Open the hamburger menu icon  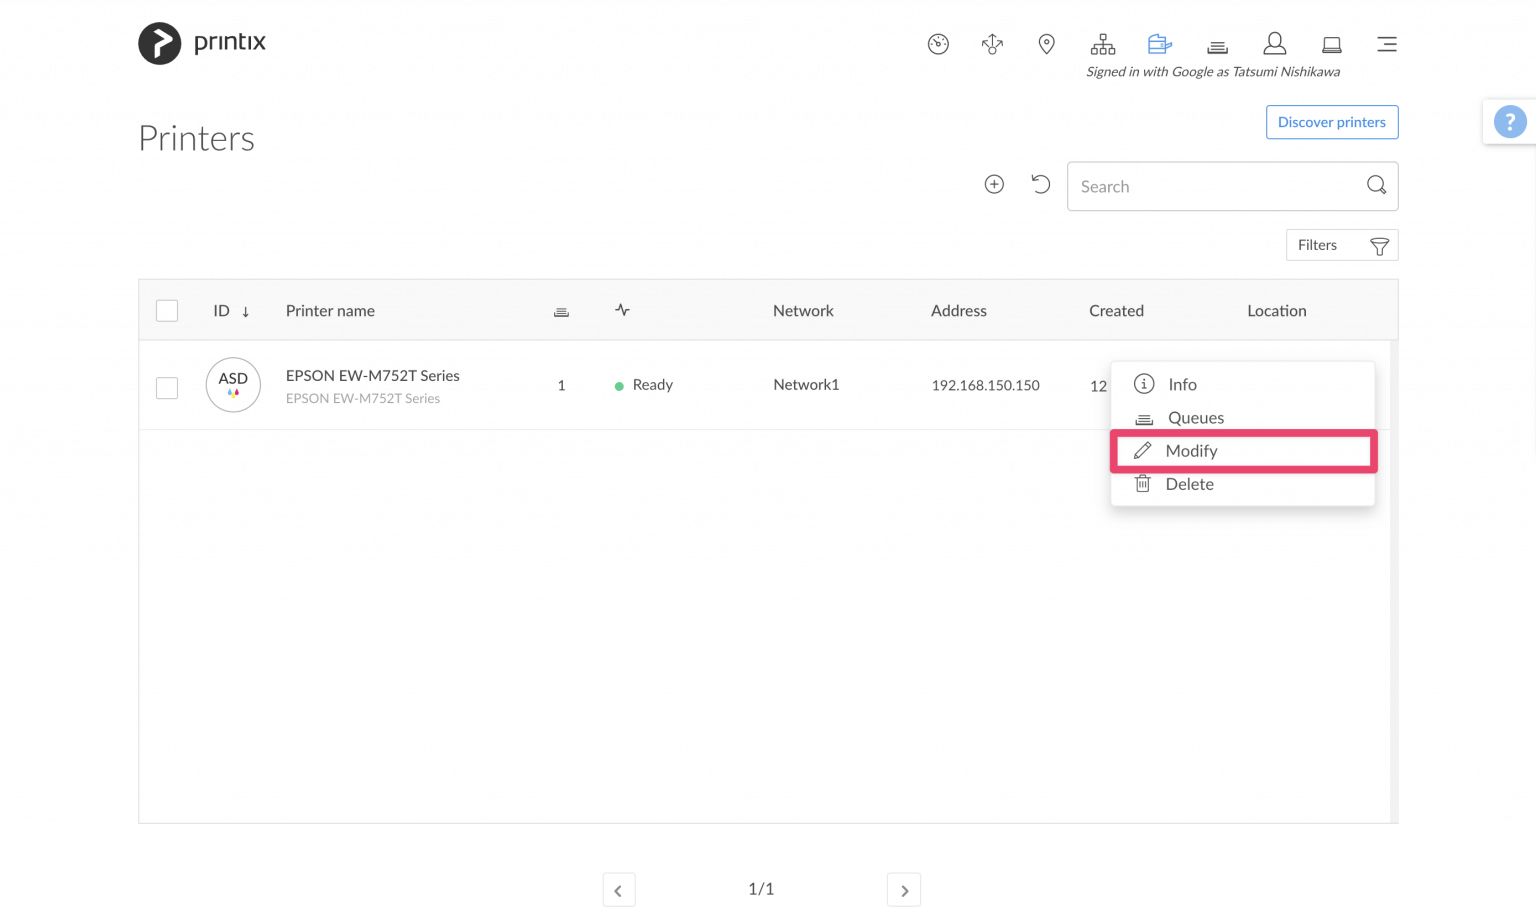(x=1387, y=44)
